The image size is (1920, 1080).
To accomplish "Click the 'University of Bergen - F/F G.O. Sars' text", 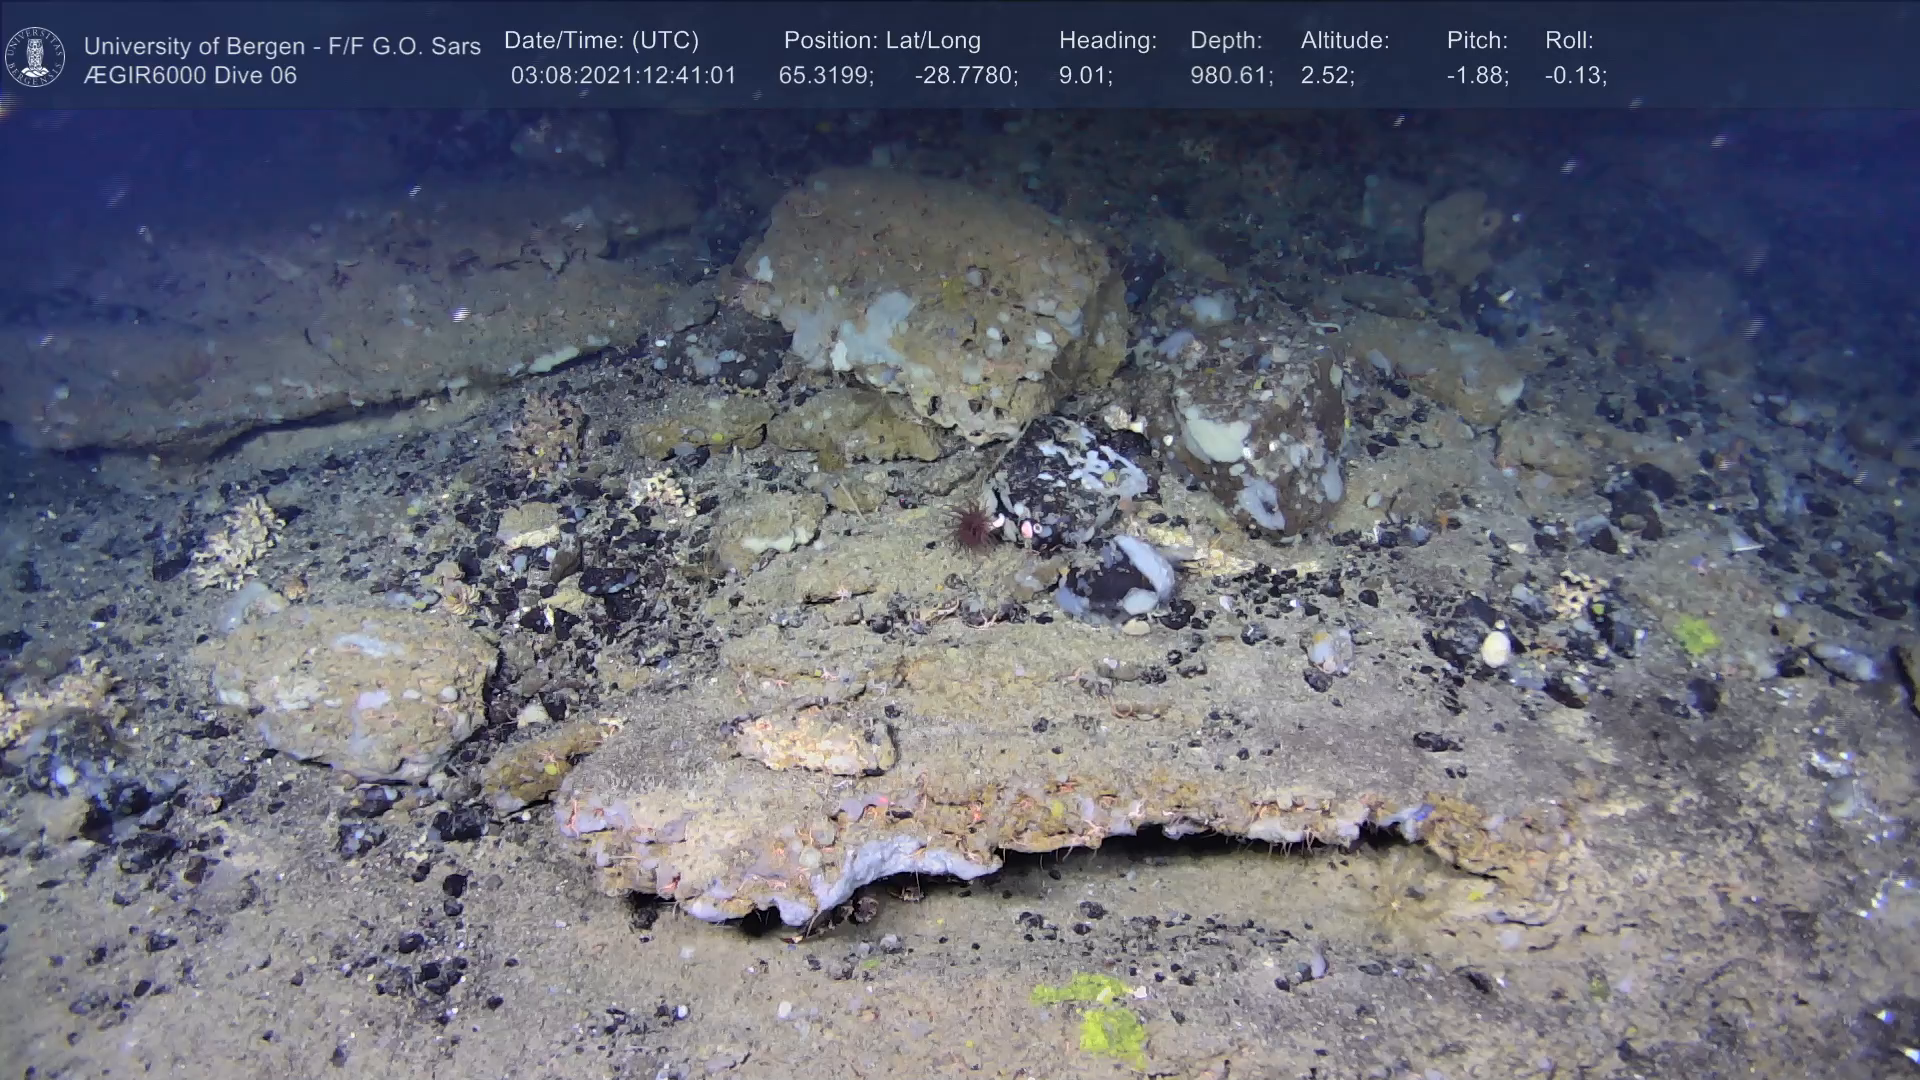I will pyautogui.click(x=282, y=46).
